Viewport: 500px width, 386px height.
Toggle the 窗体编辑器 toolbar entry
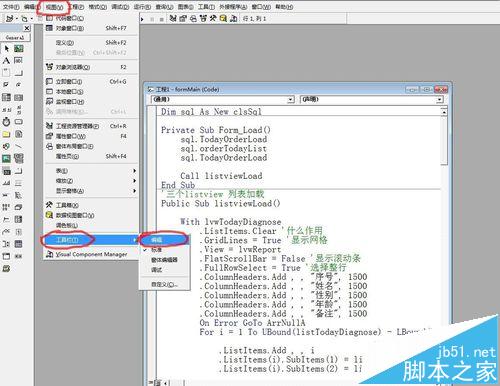(x=165, y=260)
